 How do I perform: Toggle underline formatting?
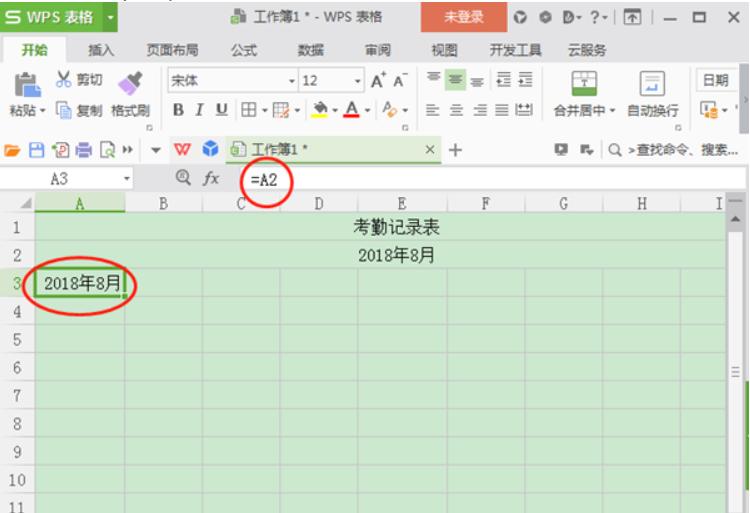click(x=221, y=110)
